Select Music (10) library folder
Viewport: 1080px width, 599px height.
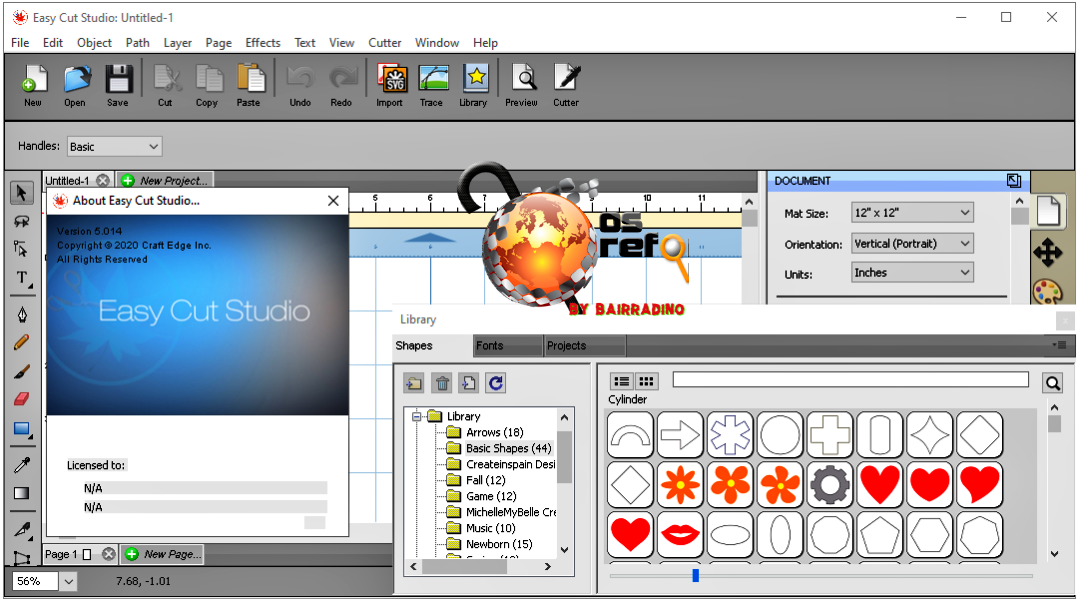pyautogui.click(x=490, y=528)
